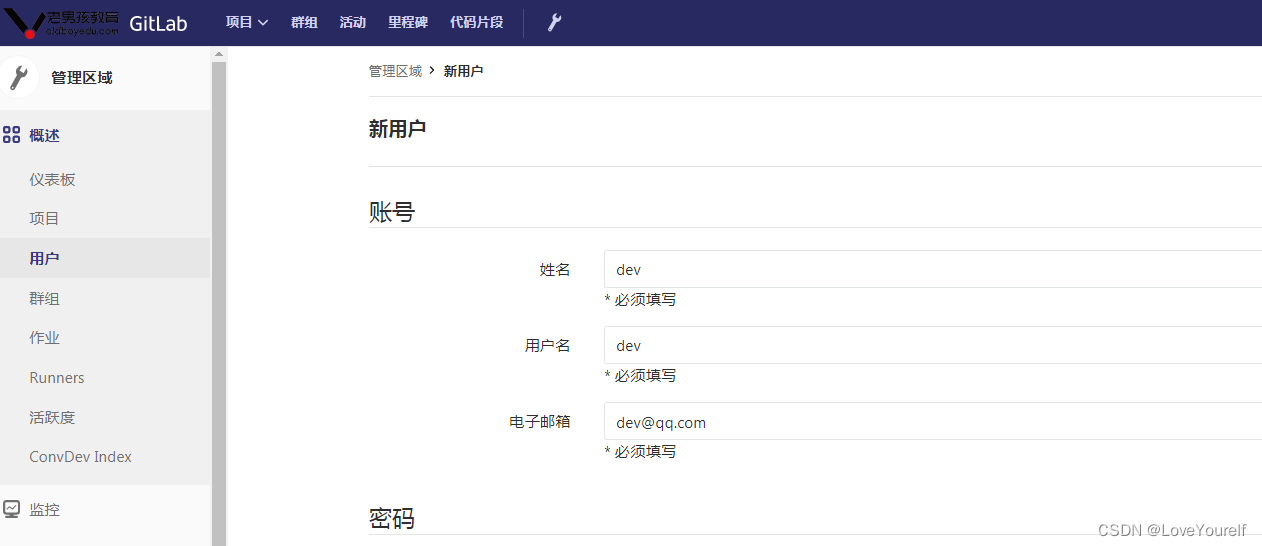
Task: Open 活跃度 in the sidebar menu
Action: [x=52, y=417]
